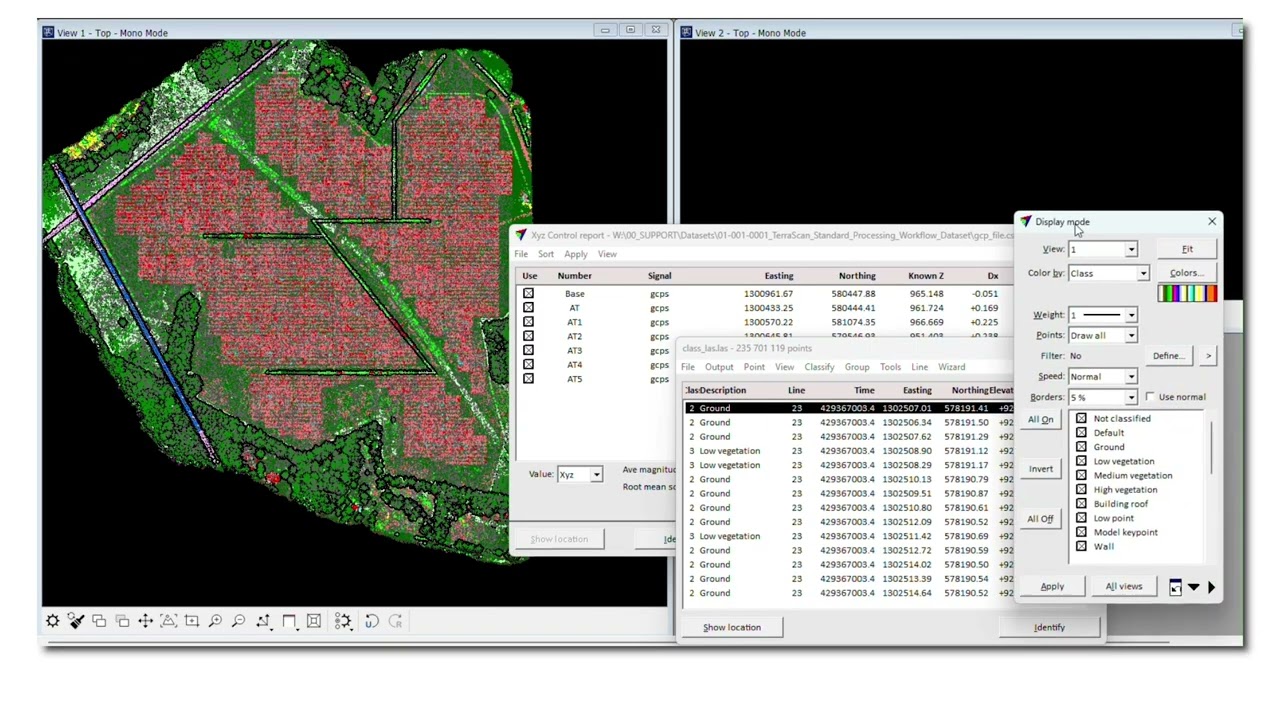This screenshot has height=720, width=1280.
Task: Toggle the Not classified class visibility
Action: (1081, 419)
